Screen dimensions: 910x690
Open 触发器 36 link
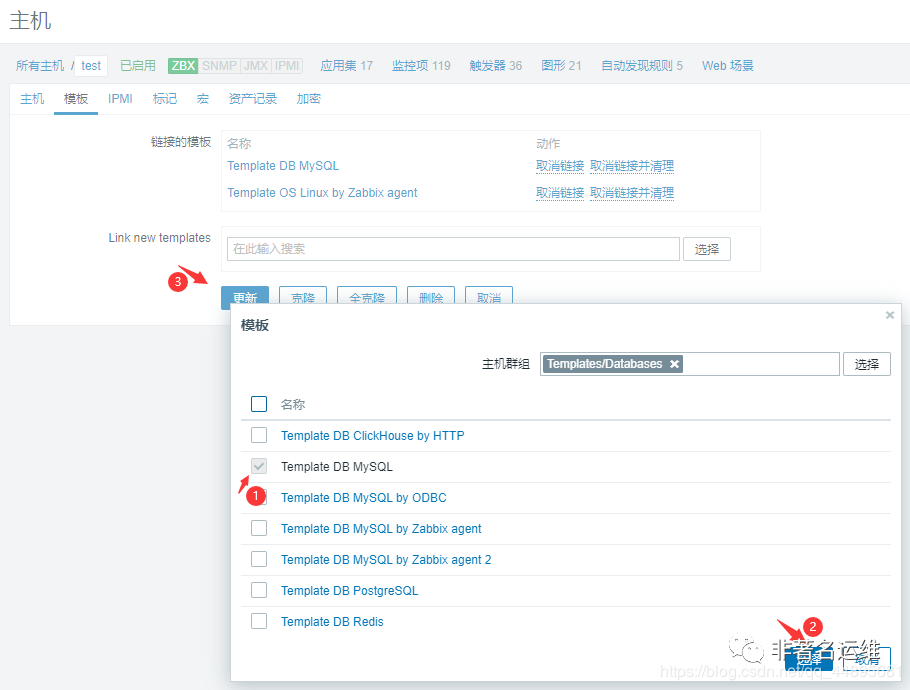coord(496,66)
